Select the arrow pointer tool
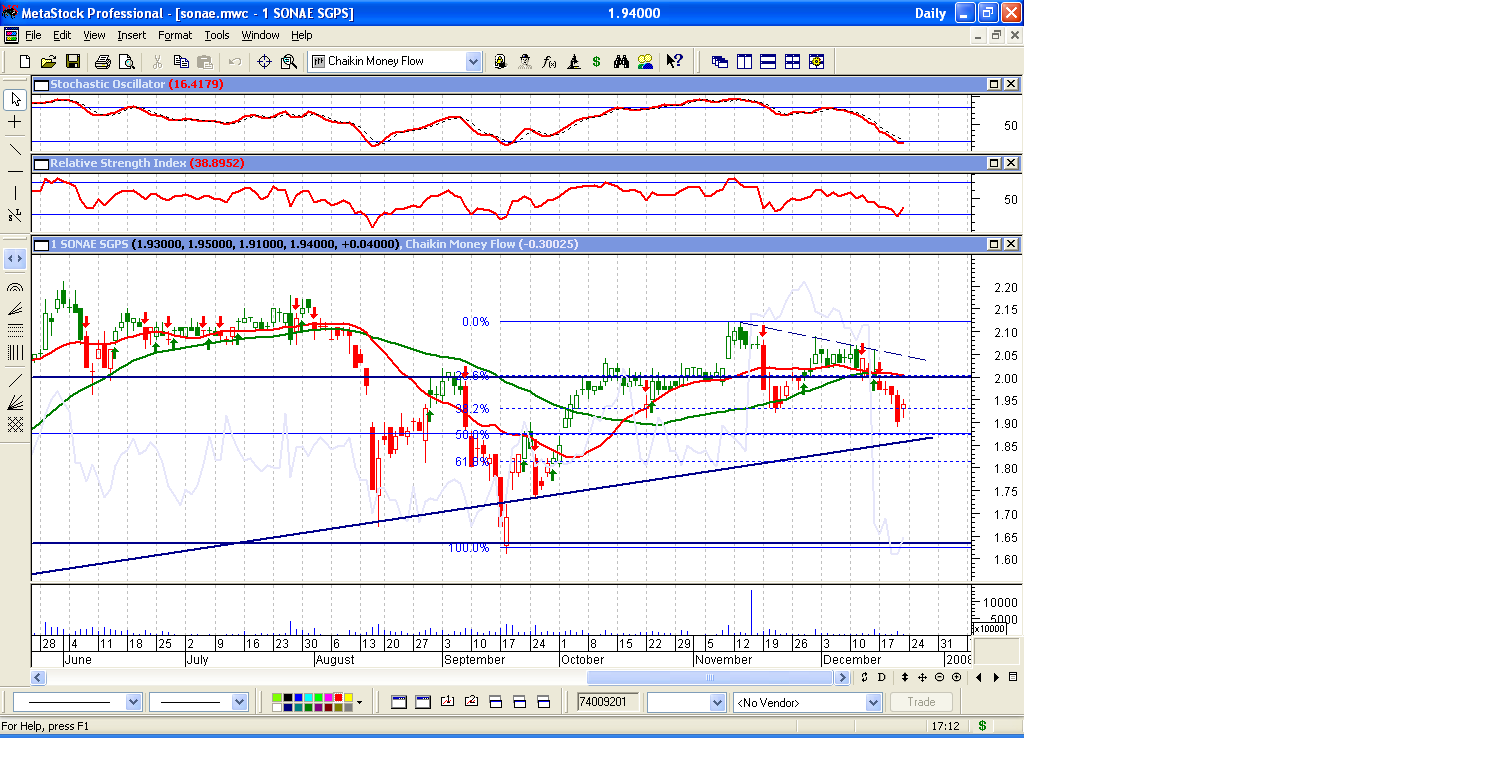1498x768 pixels. pyautogui.click(x=15, y=99)
